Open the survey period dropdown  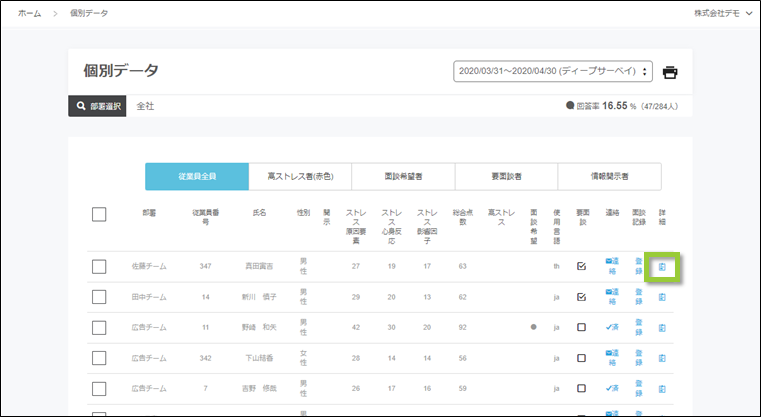[x=553, y=72]
